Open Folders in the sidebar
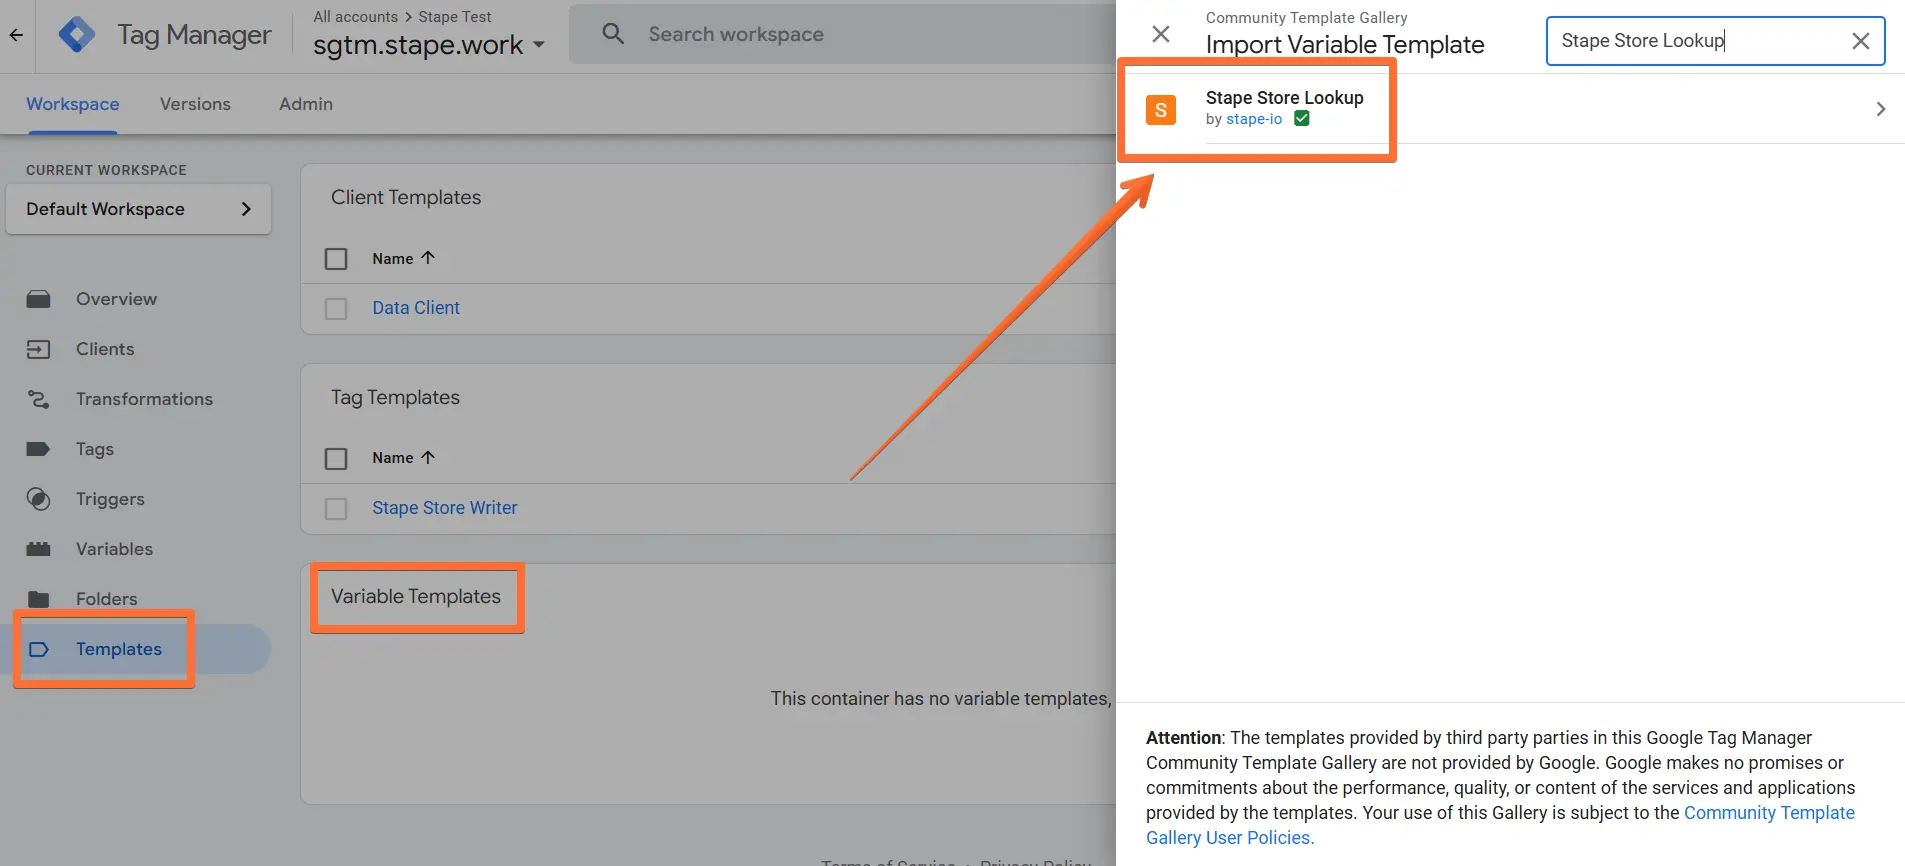This screenshot has width=1905, height=866. 106,599
